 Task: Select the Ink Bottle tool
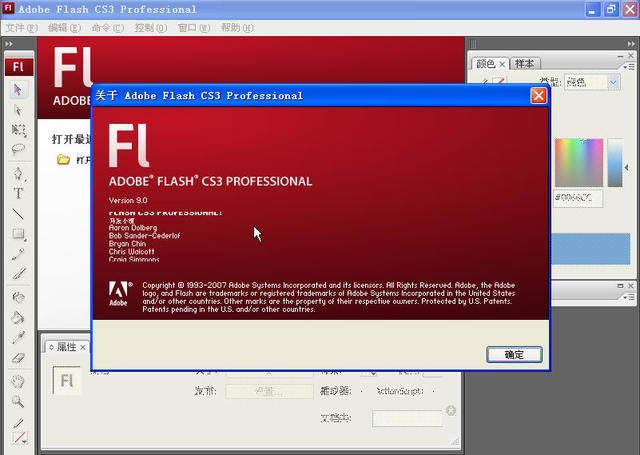18,297
